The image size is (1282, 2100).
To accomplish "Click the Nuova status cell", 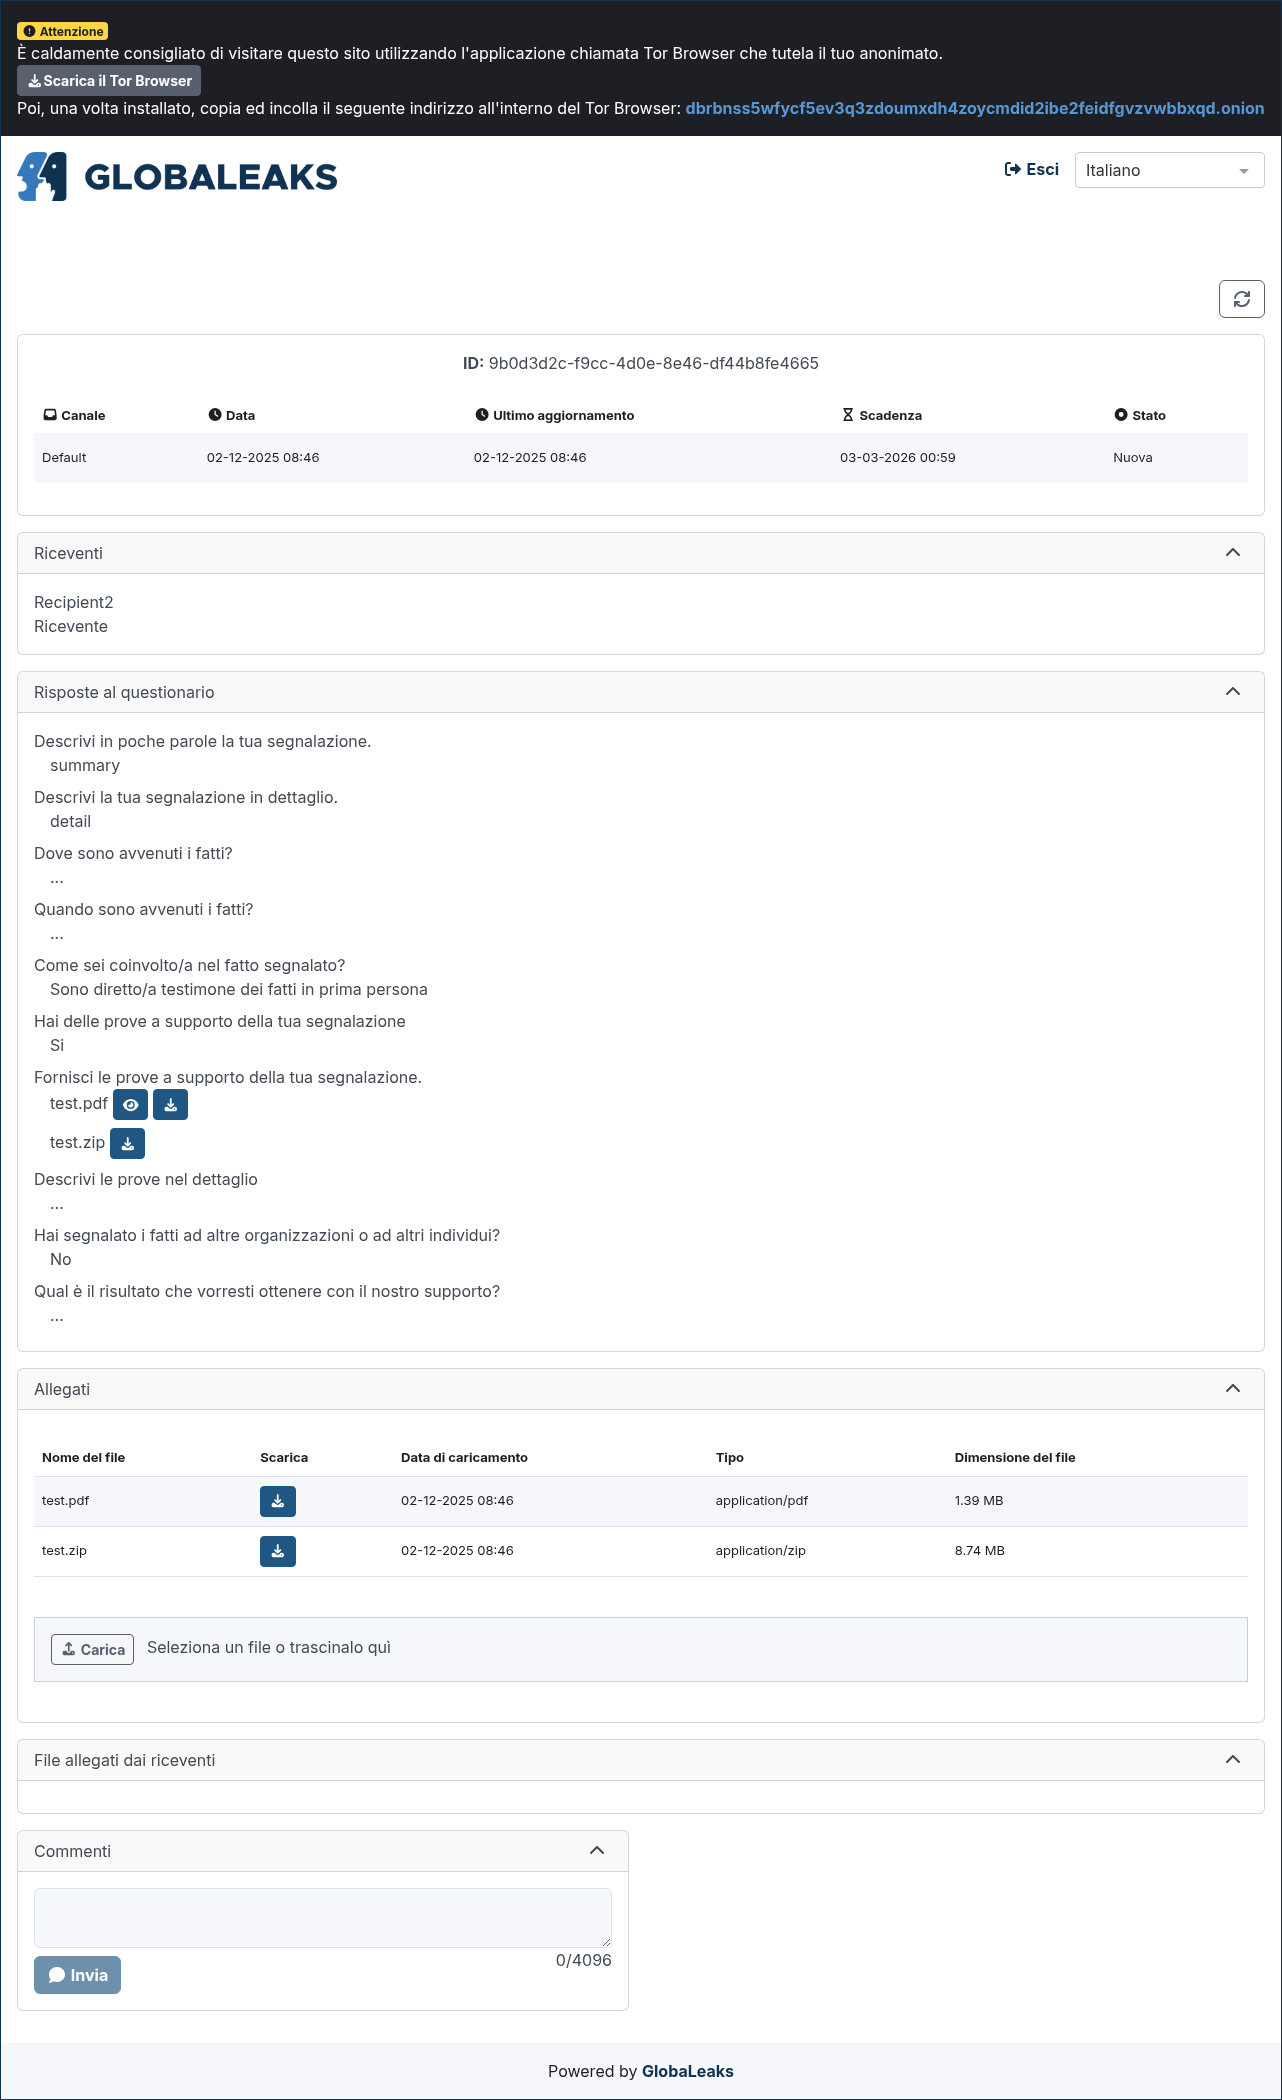I will (1133, 457).
